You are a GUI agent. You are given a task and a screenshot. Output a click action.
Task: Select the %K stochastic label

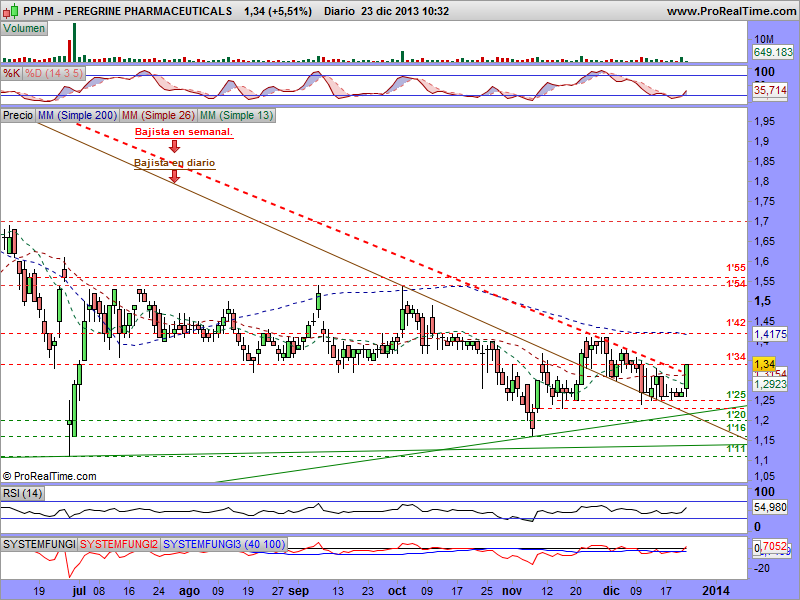click(x=11, y=73)
